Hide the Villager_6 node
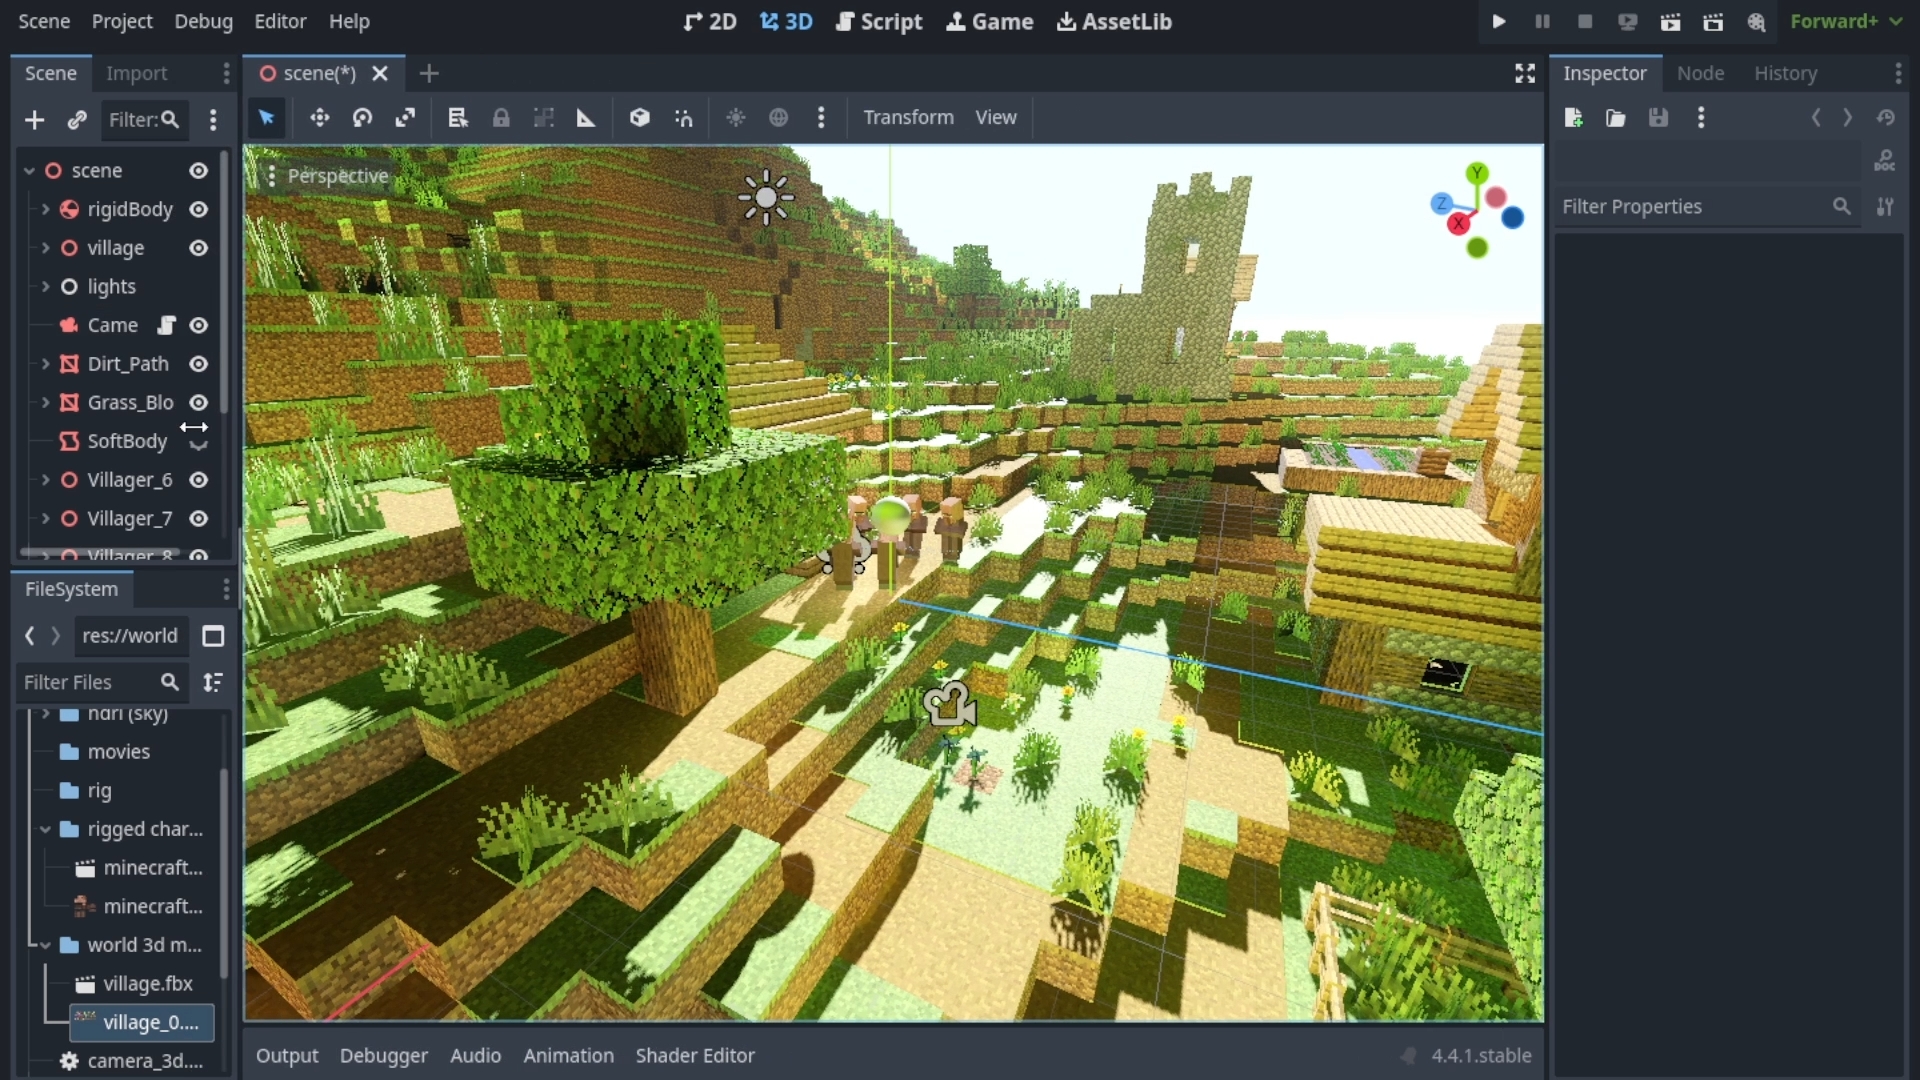The height and width of the screenshot is (1080, 1920). click(x=199, y=480)
